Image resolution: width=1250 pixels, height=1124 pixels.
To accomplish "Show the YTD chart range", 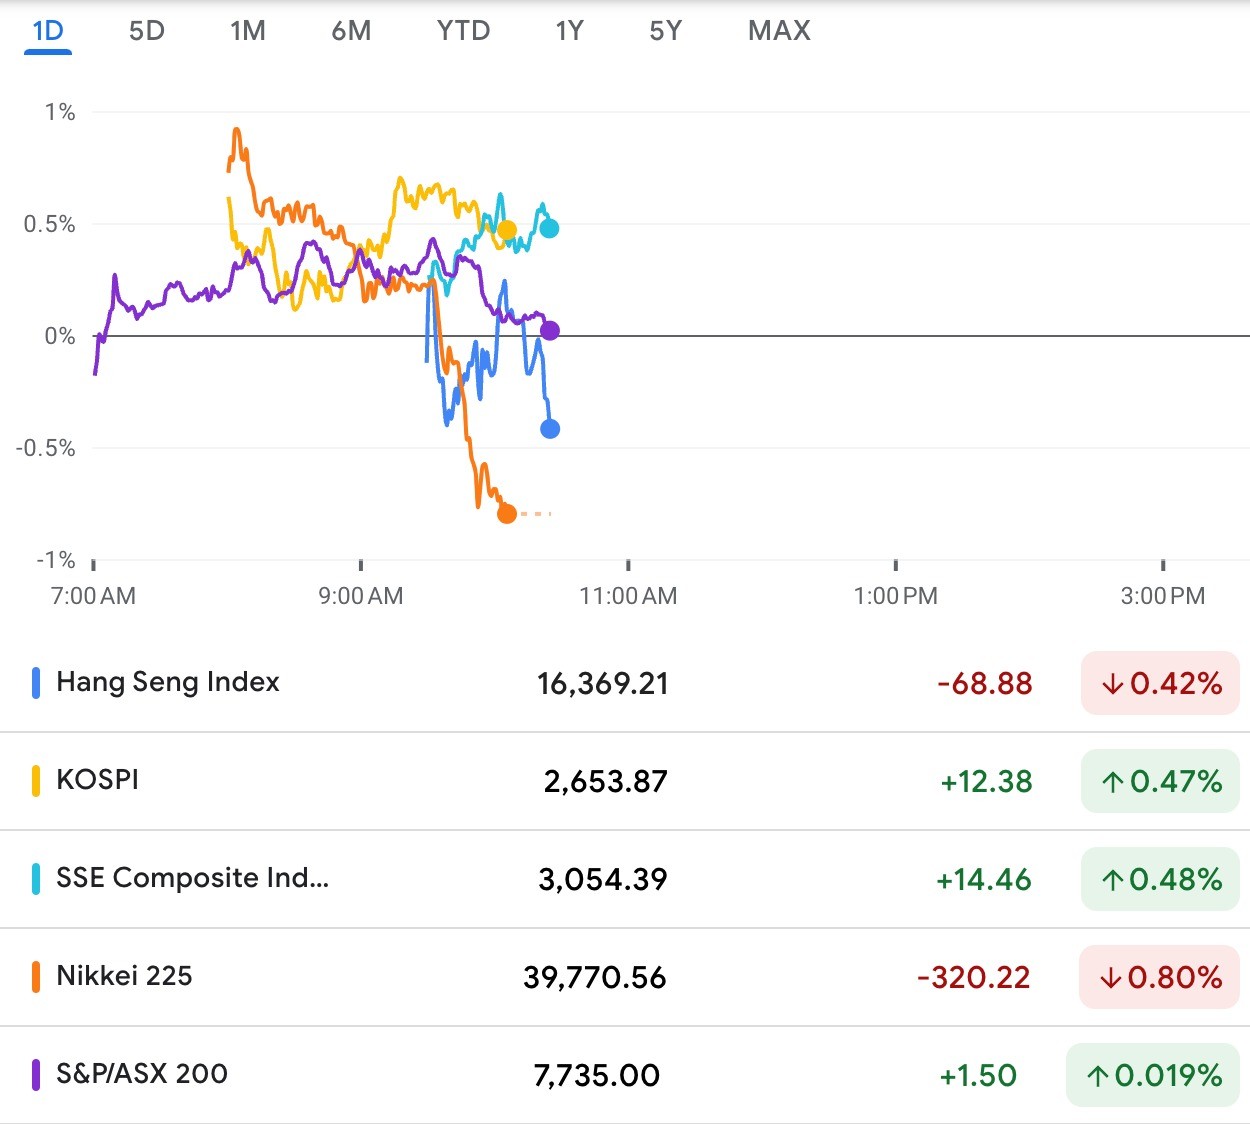I will 463,31.
